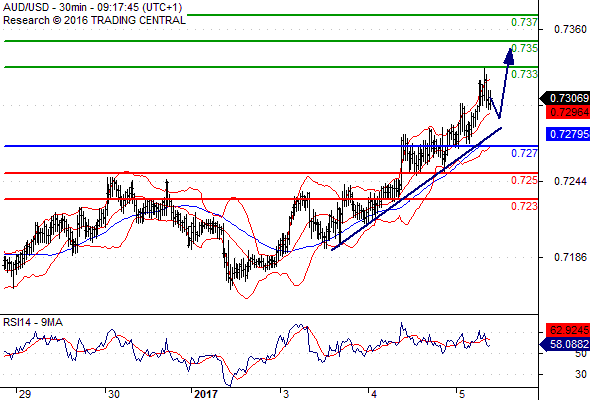Click the RSI axis value 50
The width and height of the screenshot is (590, 400).
[581, 354]
